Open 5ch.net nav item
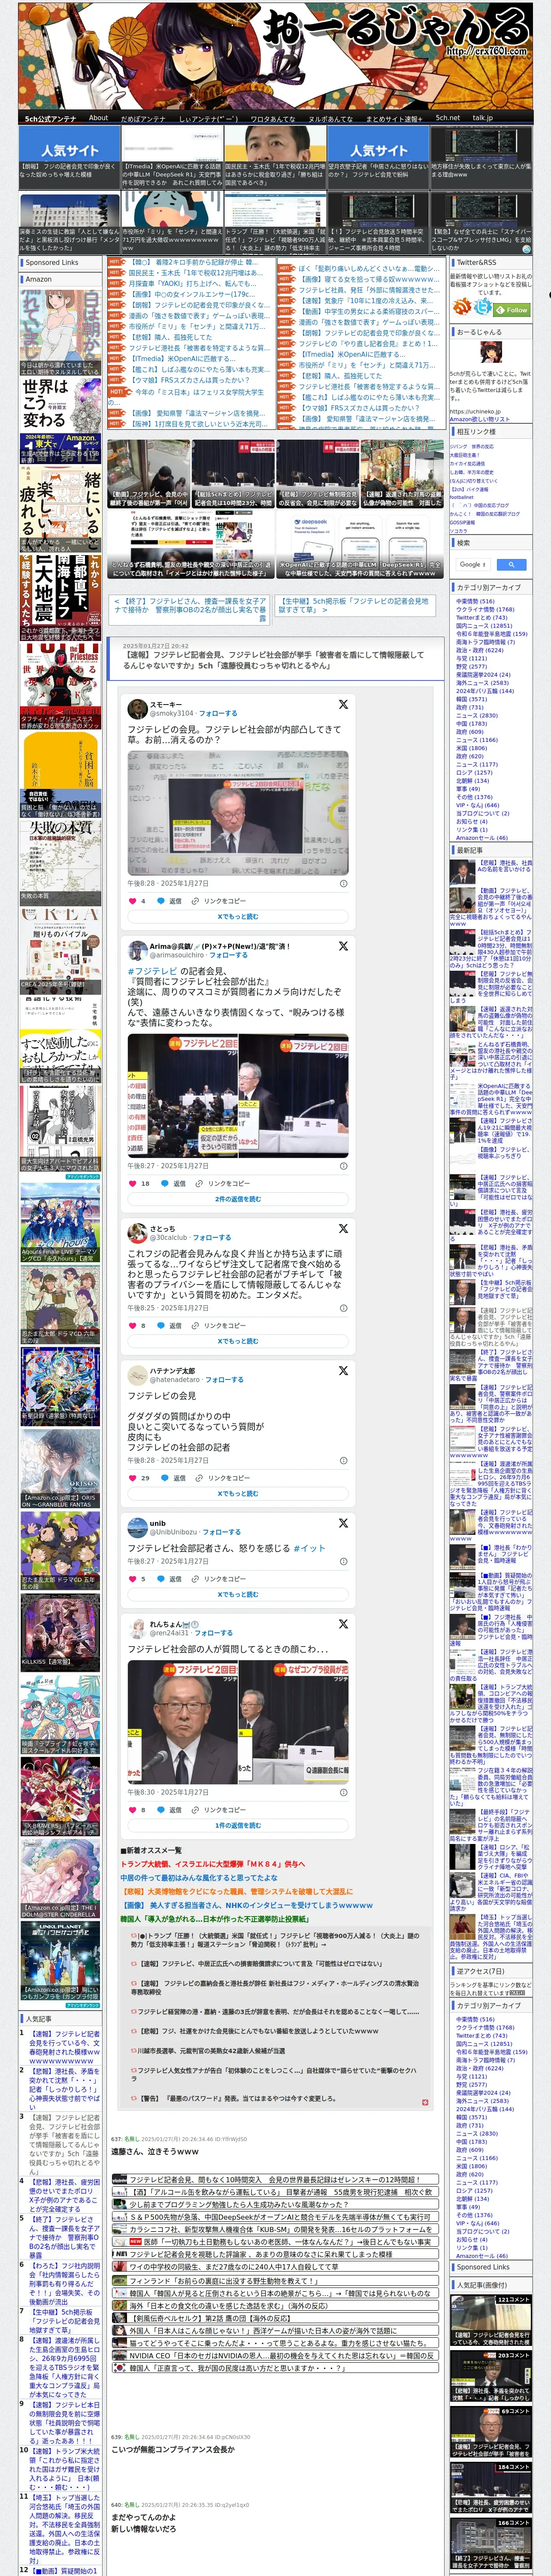 click(447, 118)
